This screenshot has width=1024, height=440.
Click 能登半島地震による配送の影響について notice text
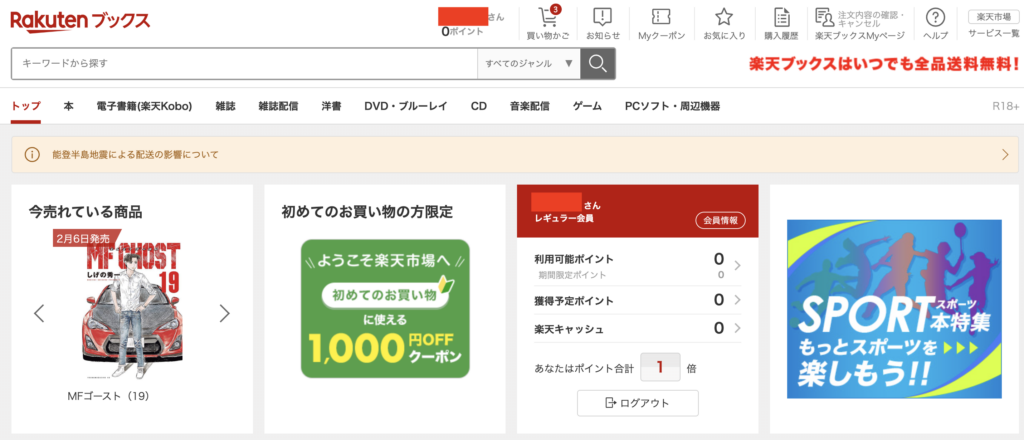pyautogui.click(x=135, y=155)
